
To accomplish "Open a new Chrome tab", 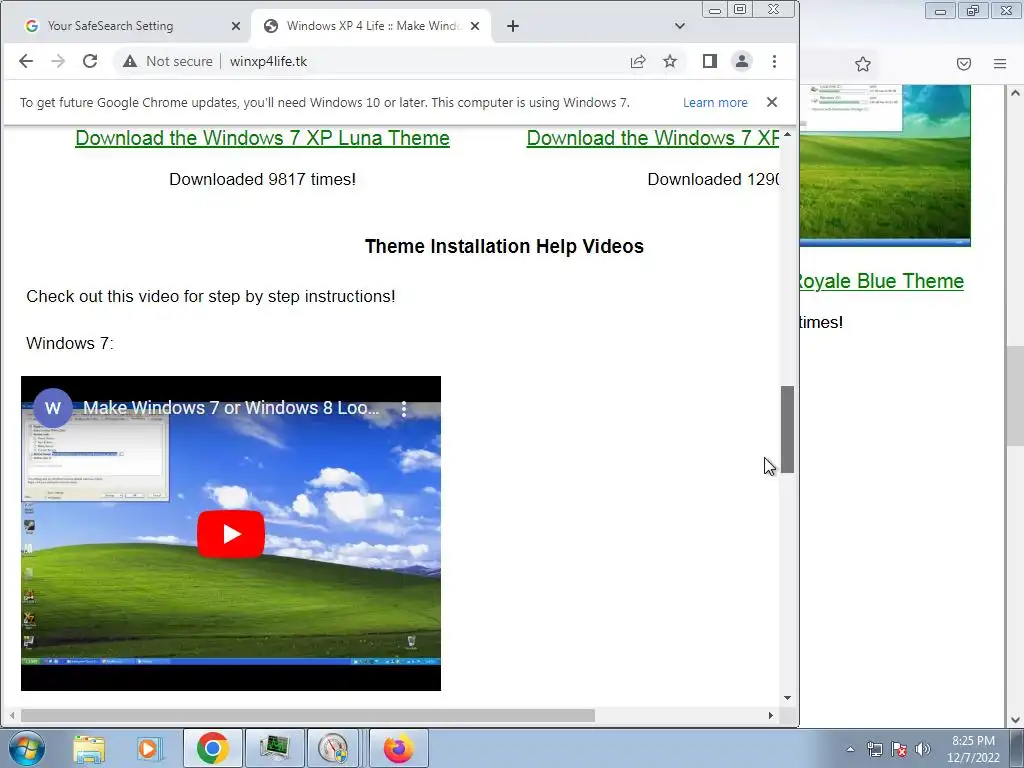I will [x=513, y=26].
